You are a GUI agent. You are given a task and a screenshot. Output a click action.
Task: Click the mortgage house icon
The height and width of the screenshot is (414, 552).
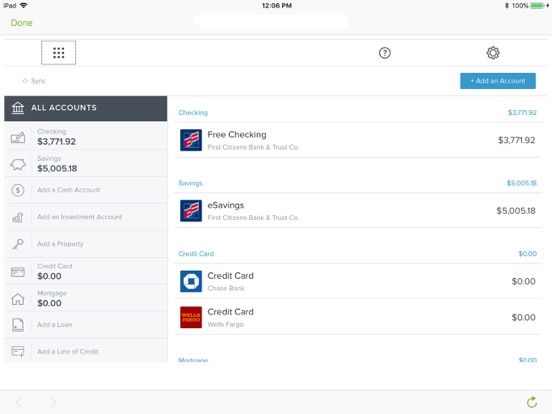pyautogui.click(x=18, y=299)
